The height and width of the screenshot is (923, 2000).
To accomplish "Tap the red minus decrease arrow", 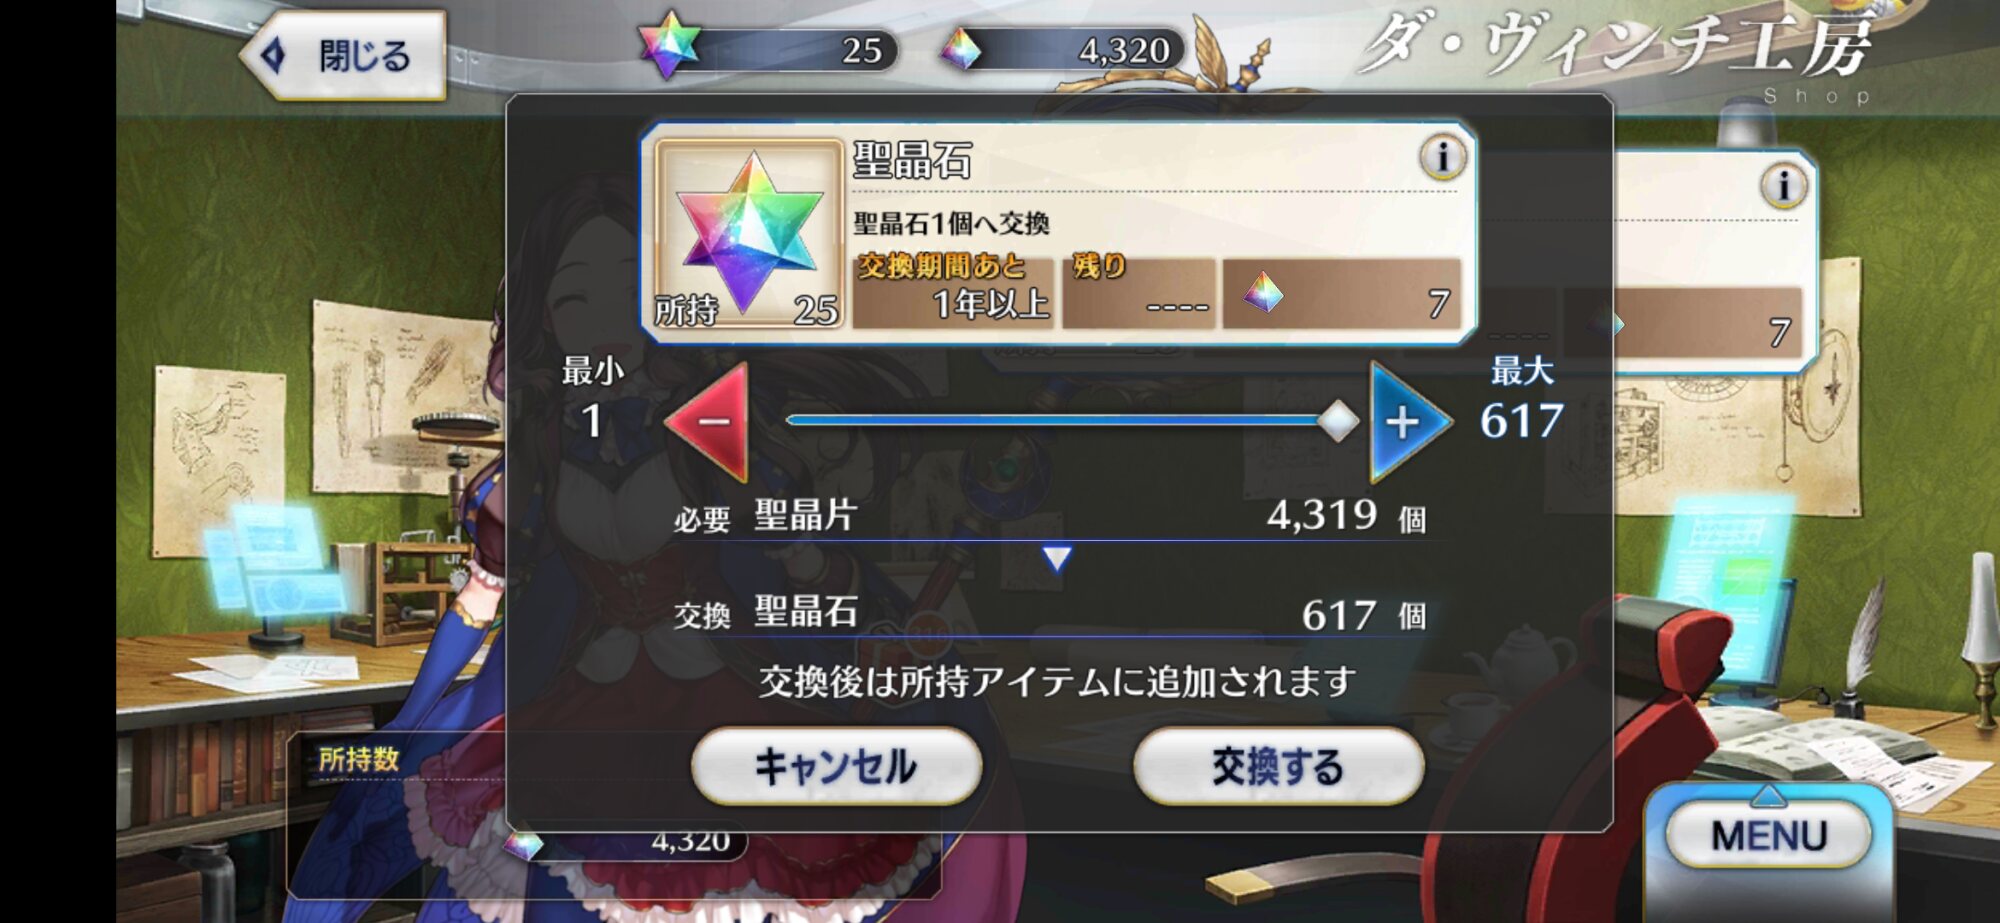I will coord(710,422).
